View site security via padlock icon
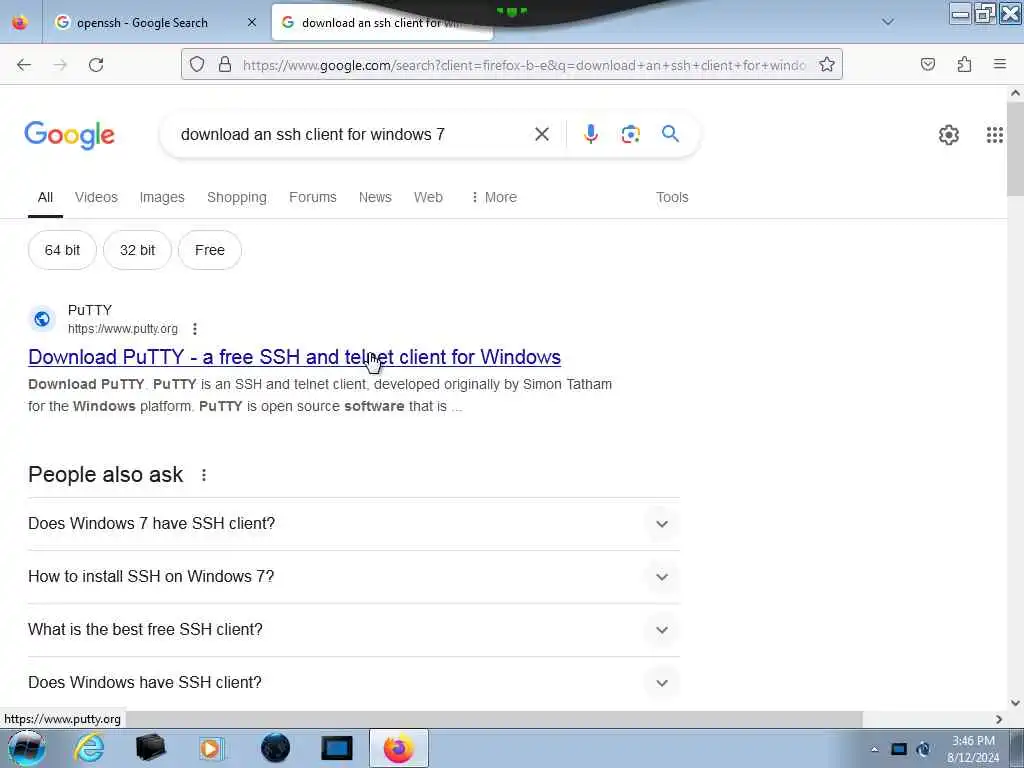The image size is (1024, 768). (x=225, y=65)
